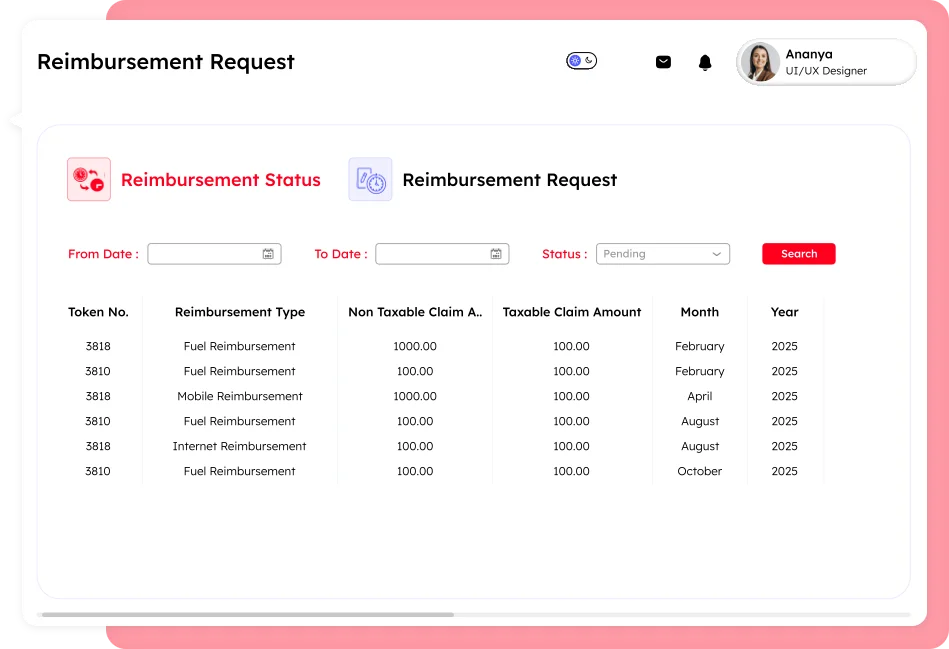
Task: Open the From Date calendar icon
Action: click(268, 254)
